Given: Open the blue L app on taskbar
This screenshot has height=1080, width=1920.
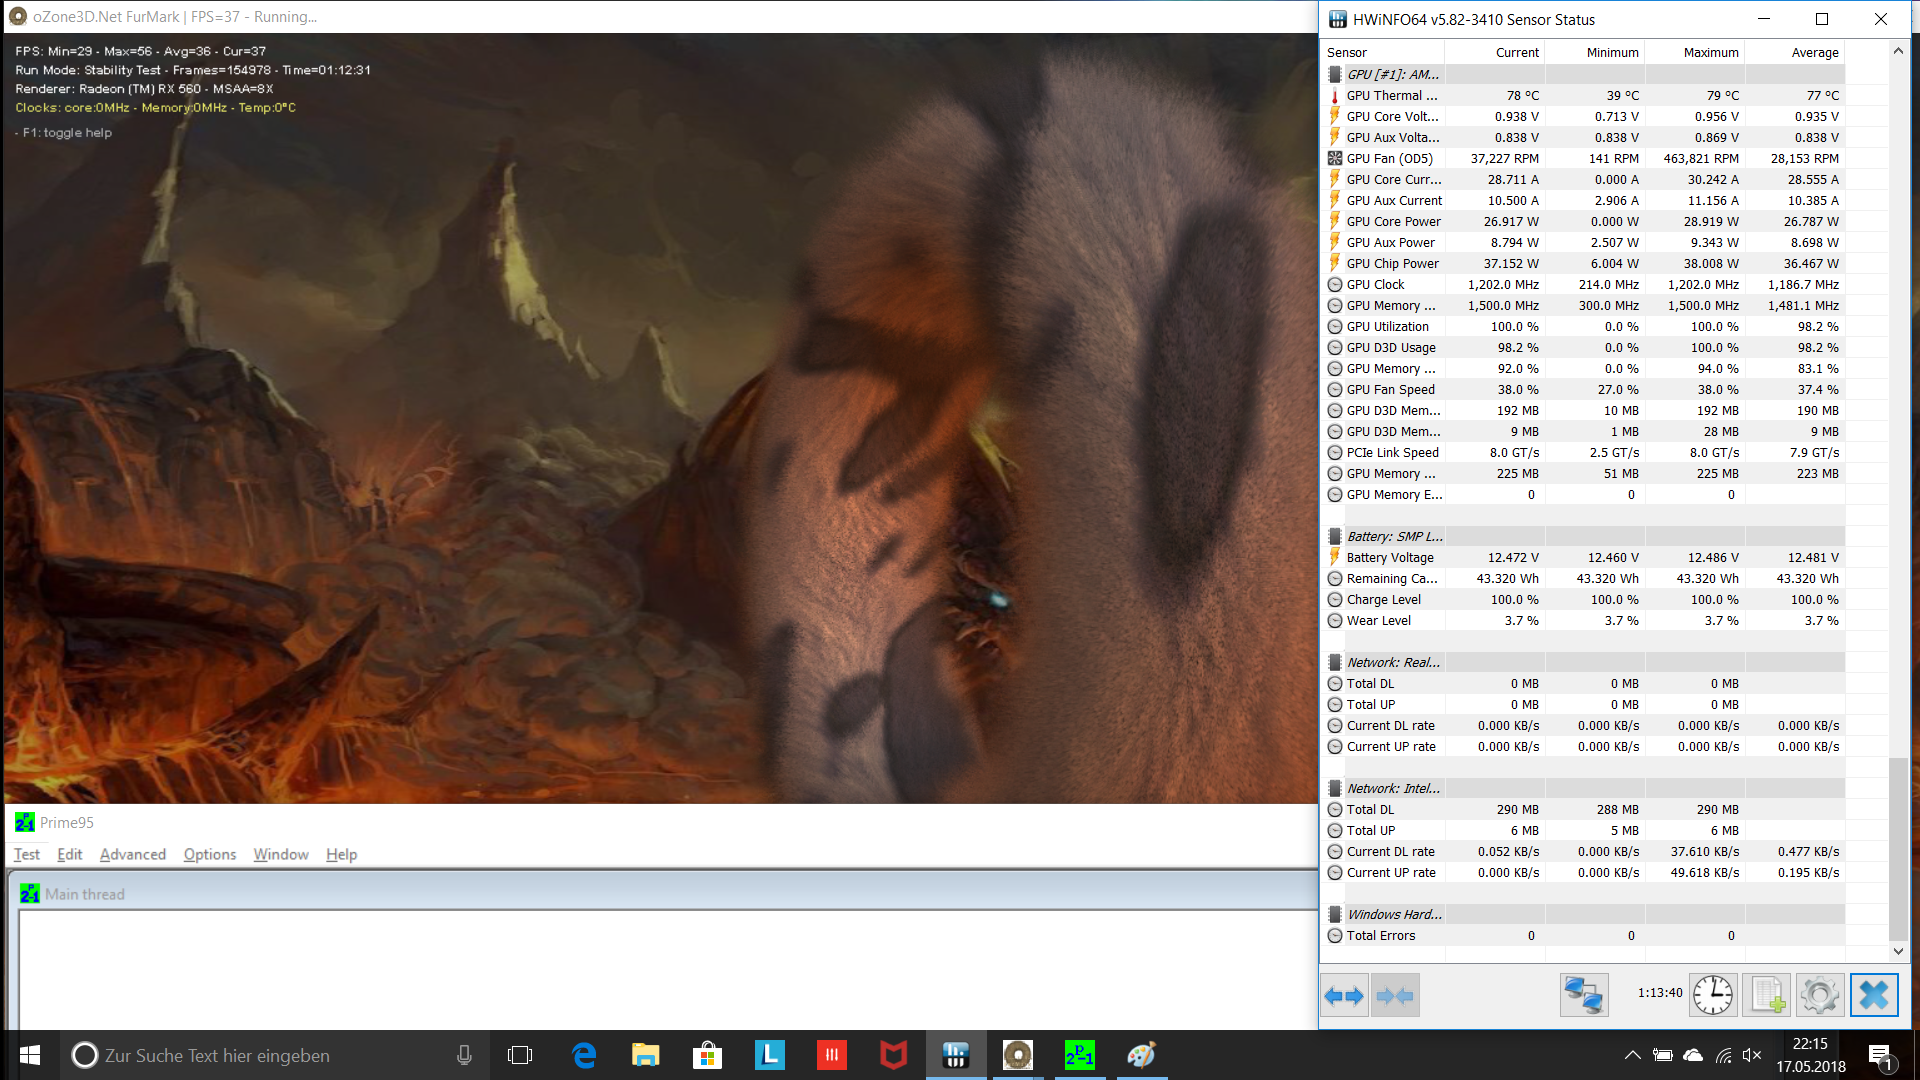Looking at the screenshot, I should [770, 1055].
